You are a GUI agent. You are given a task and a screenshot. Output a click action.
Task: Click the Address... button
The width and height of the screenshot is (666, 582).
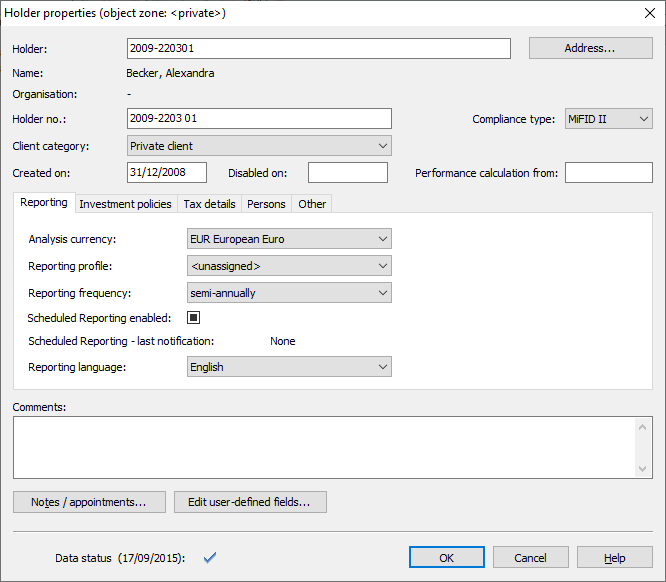[590, 48]
